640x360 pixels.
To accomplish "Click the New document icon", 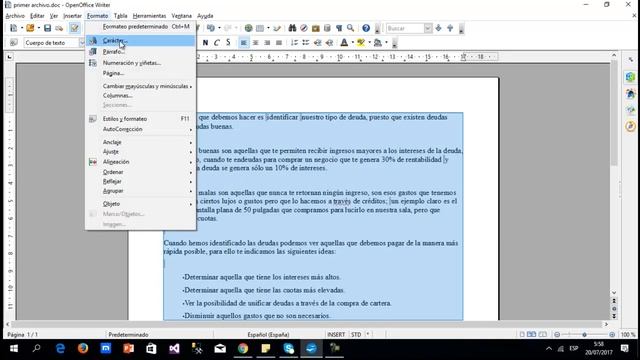I will (13, 28).
